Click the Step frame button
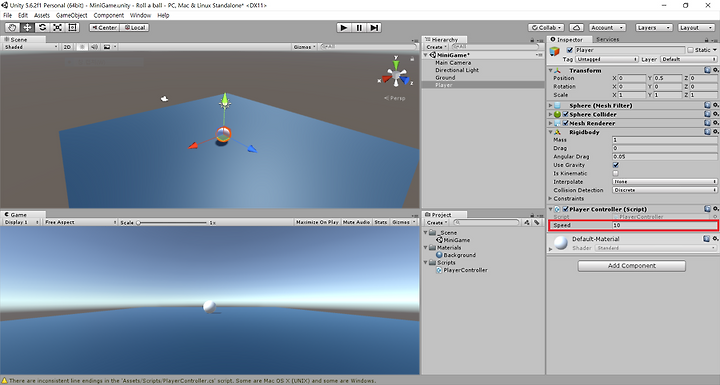This screenshot has height=385, width=720. point(374,28)
